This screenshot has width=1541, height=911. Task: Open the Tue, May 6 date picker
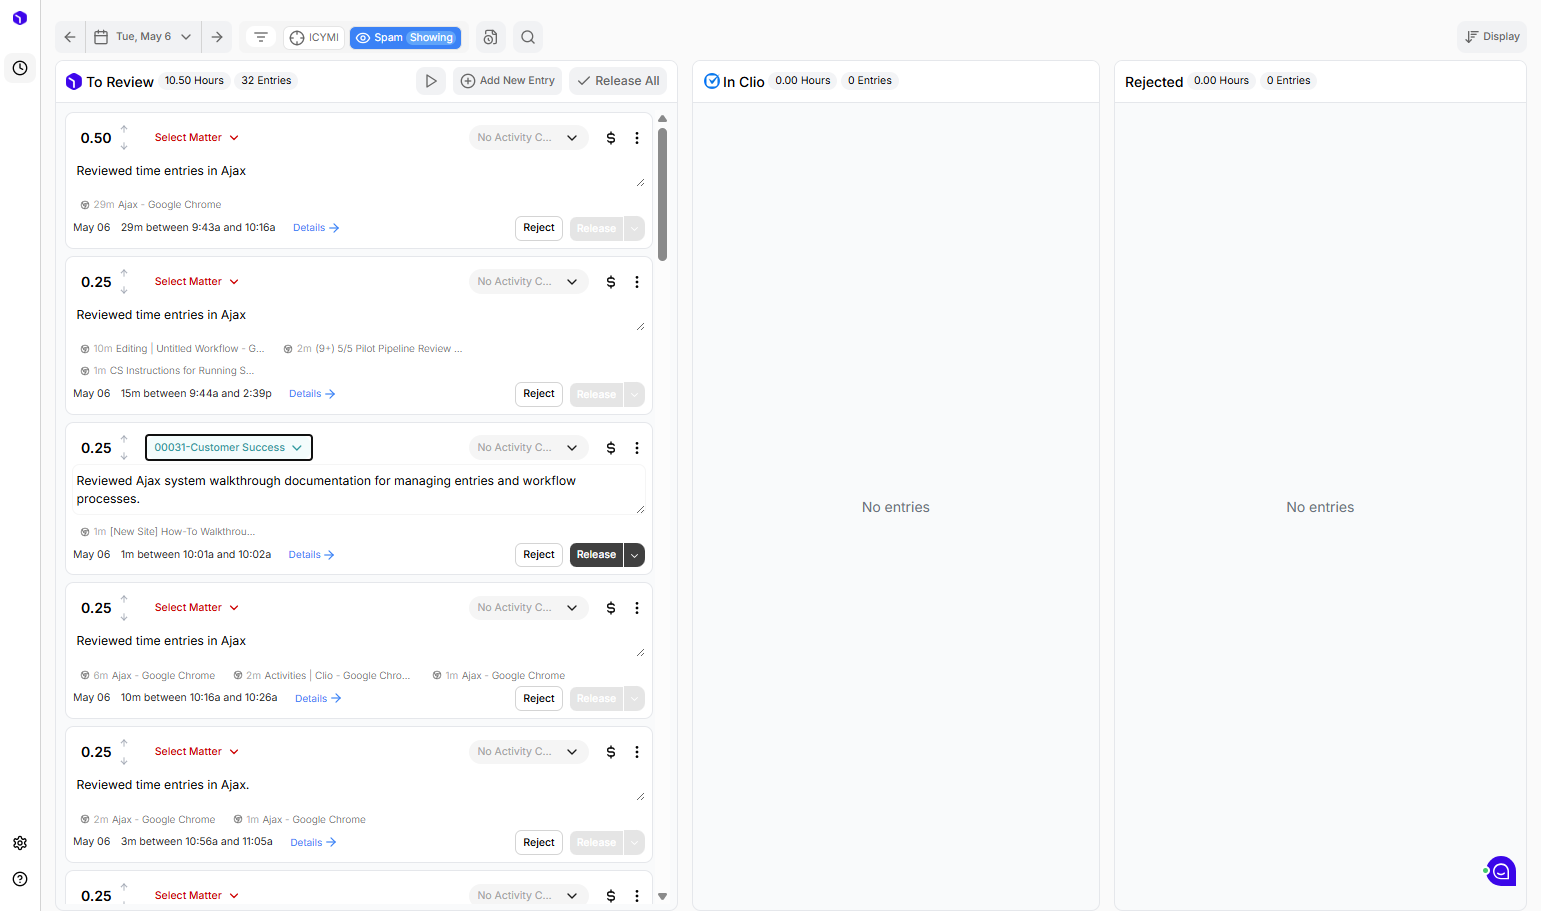click(x=144, y=37)
